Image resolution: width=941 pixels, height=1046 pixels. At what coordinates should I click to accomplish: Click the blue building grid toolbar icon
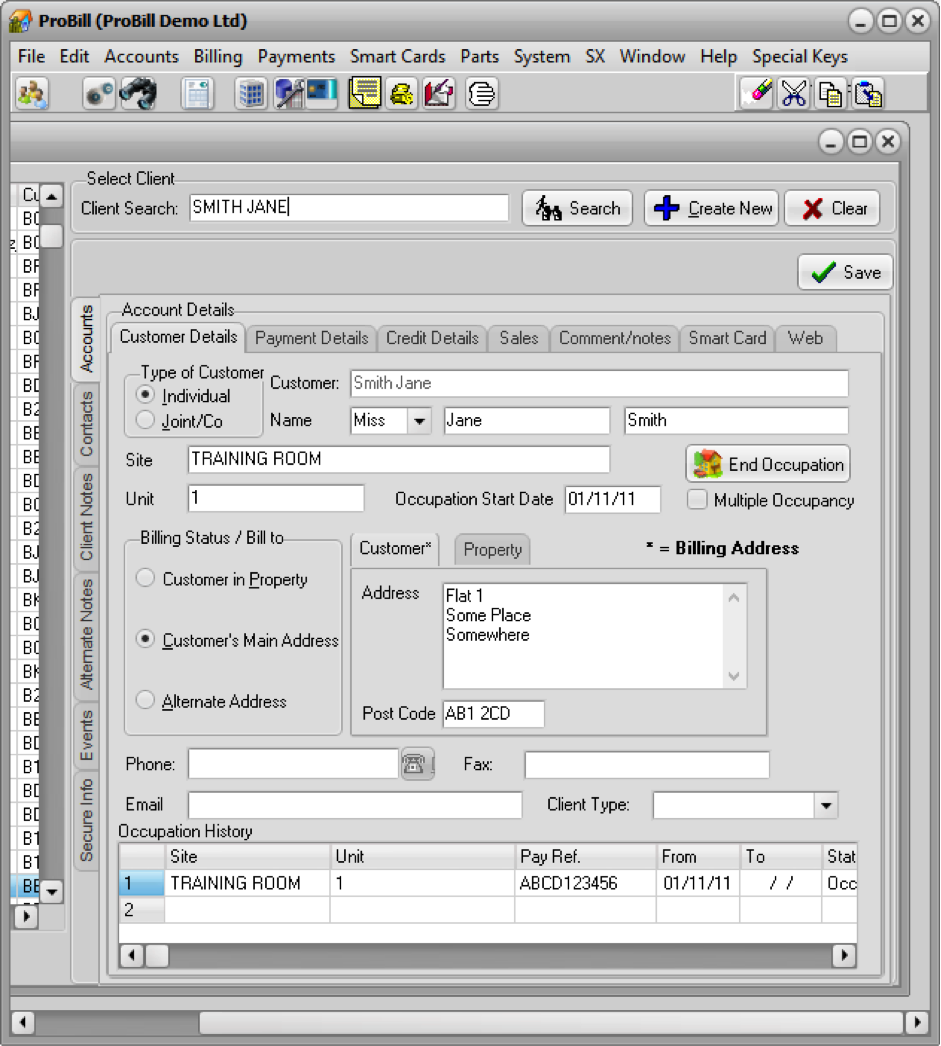(x=251, y=93)
